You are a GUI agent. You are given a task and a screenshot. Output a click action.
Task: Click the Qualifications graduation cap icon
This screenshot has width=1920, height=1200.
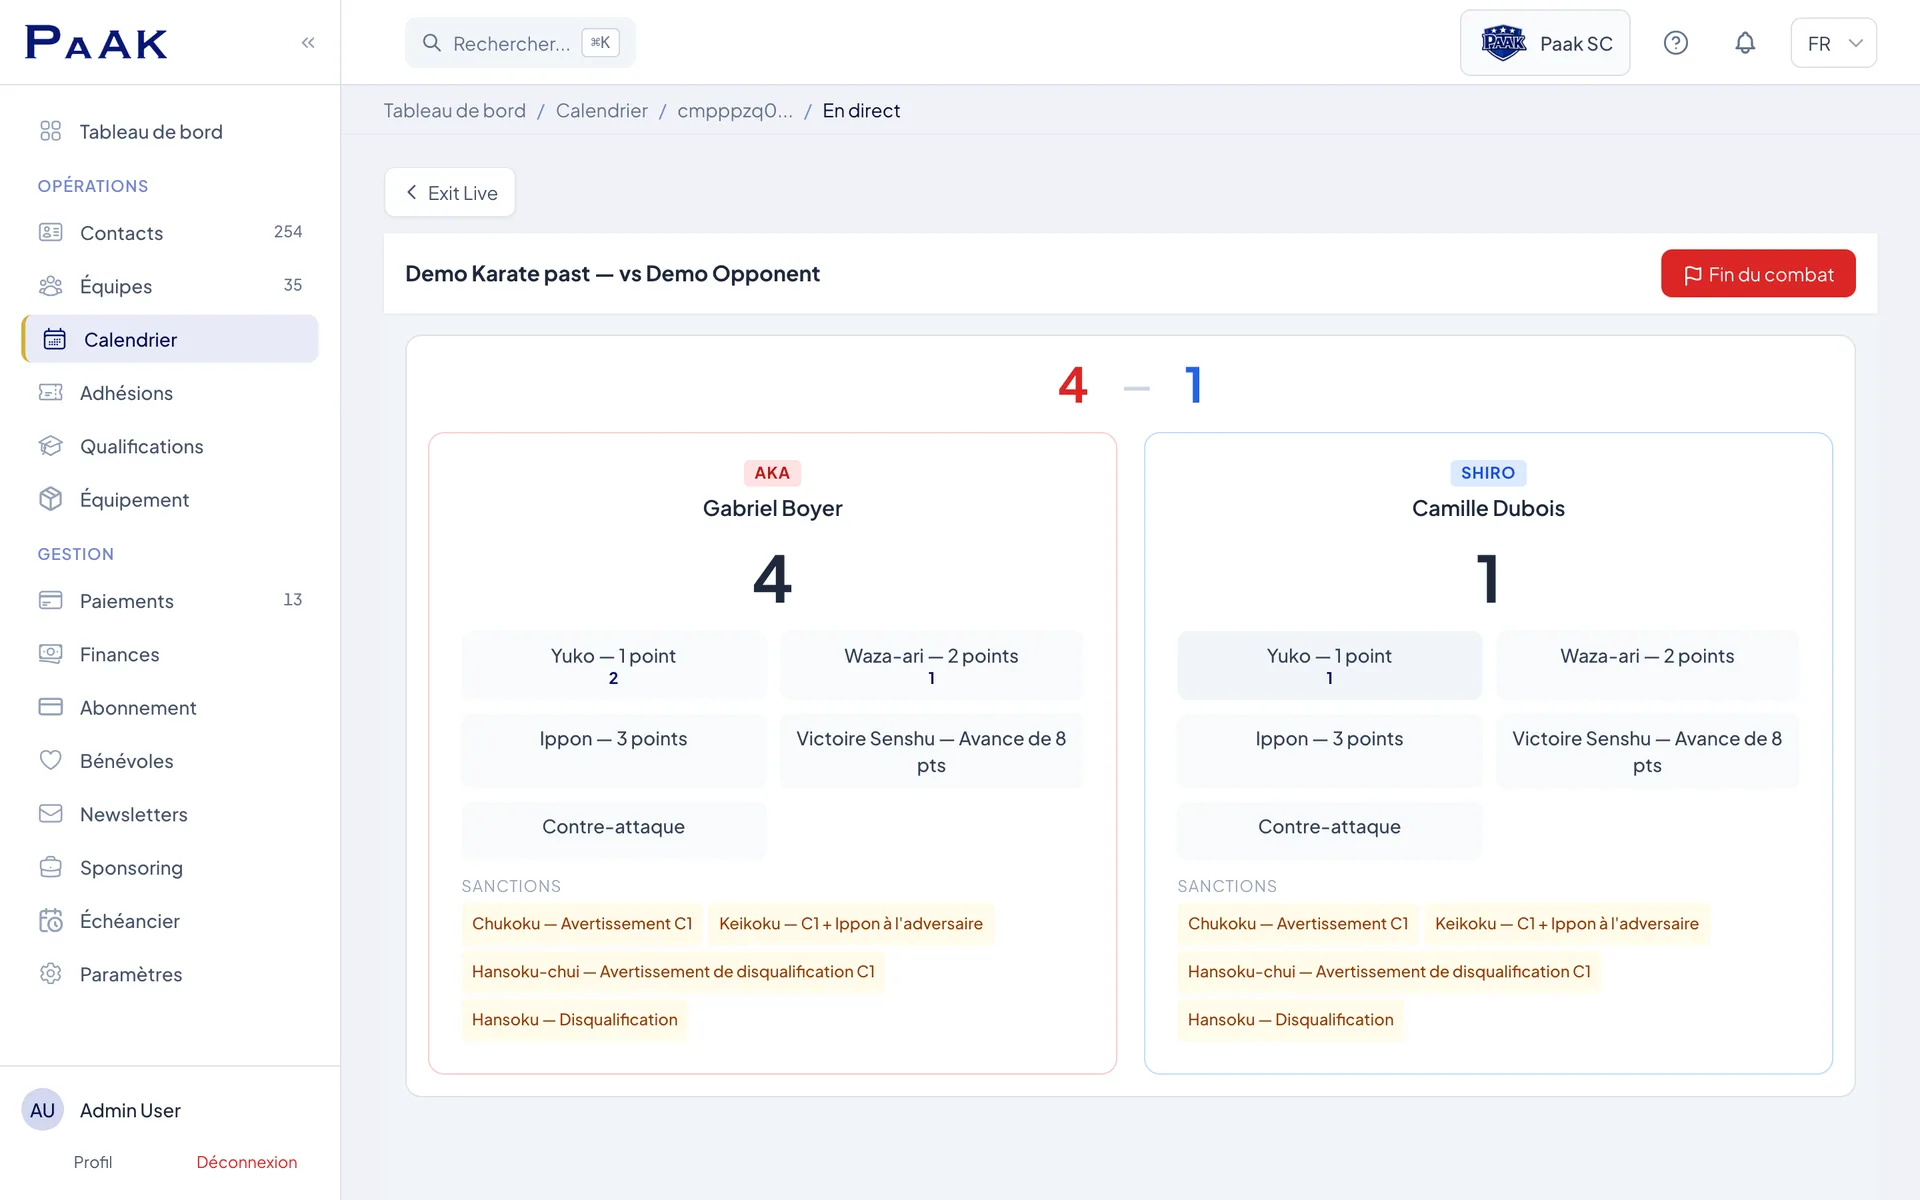click(51, 446)
